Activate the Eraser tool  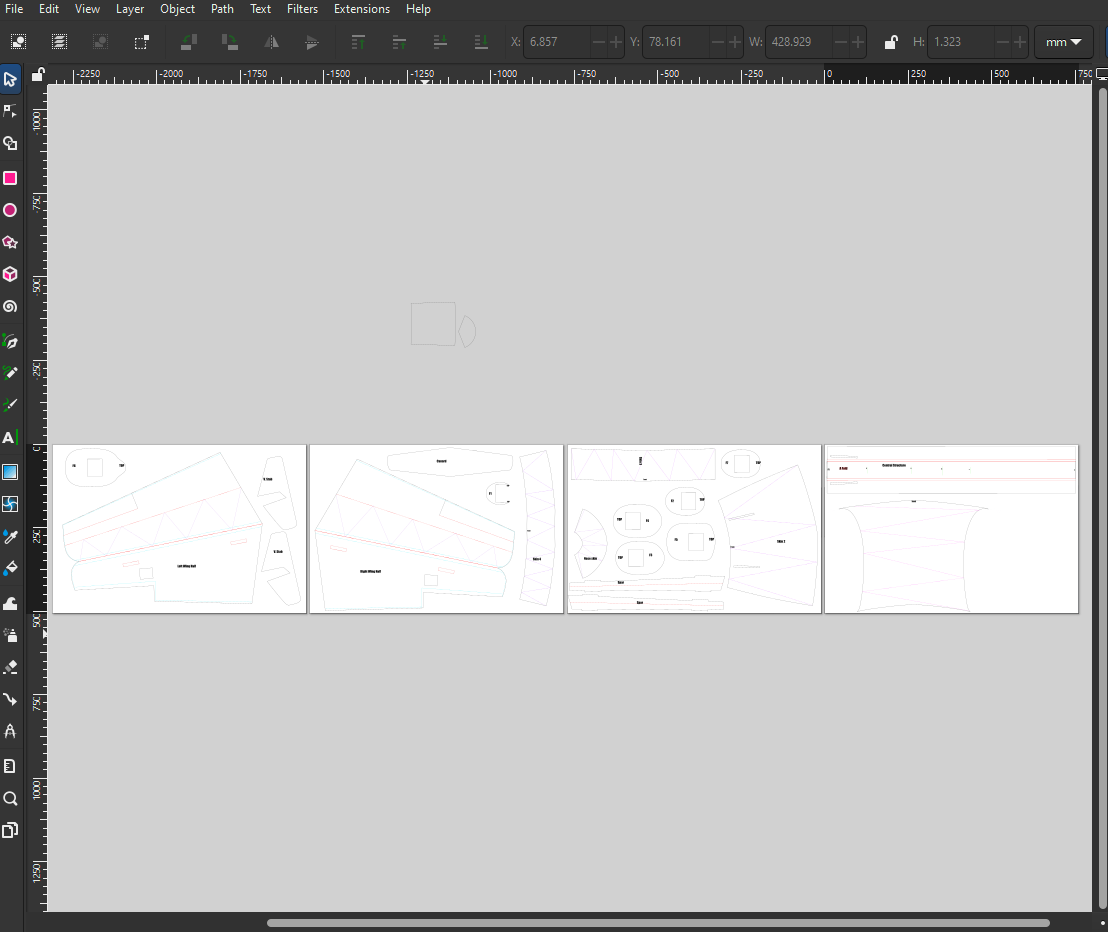[10, 667]
